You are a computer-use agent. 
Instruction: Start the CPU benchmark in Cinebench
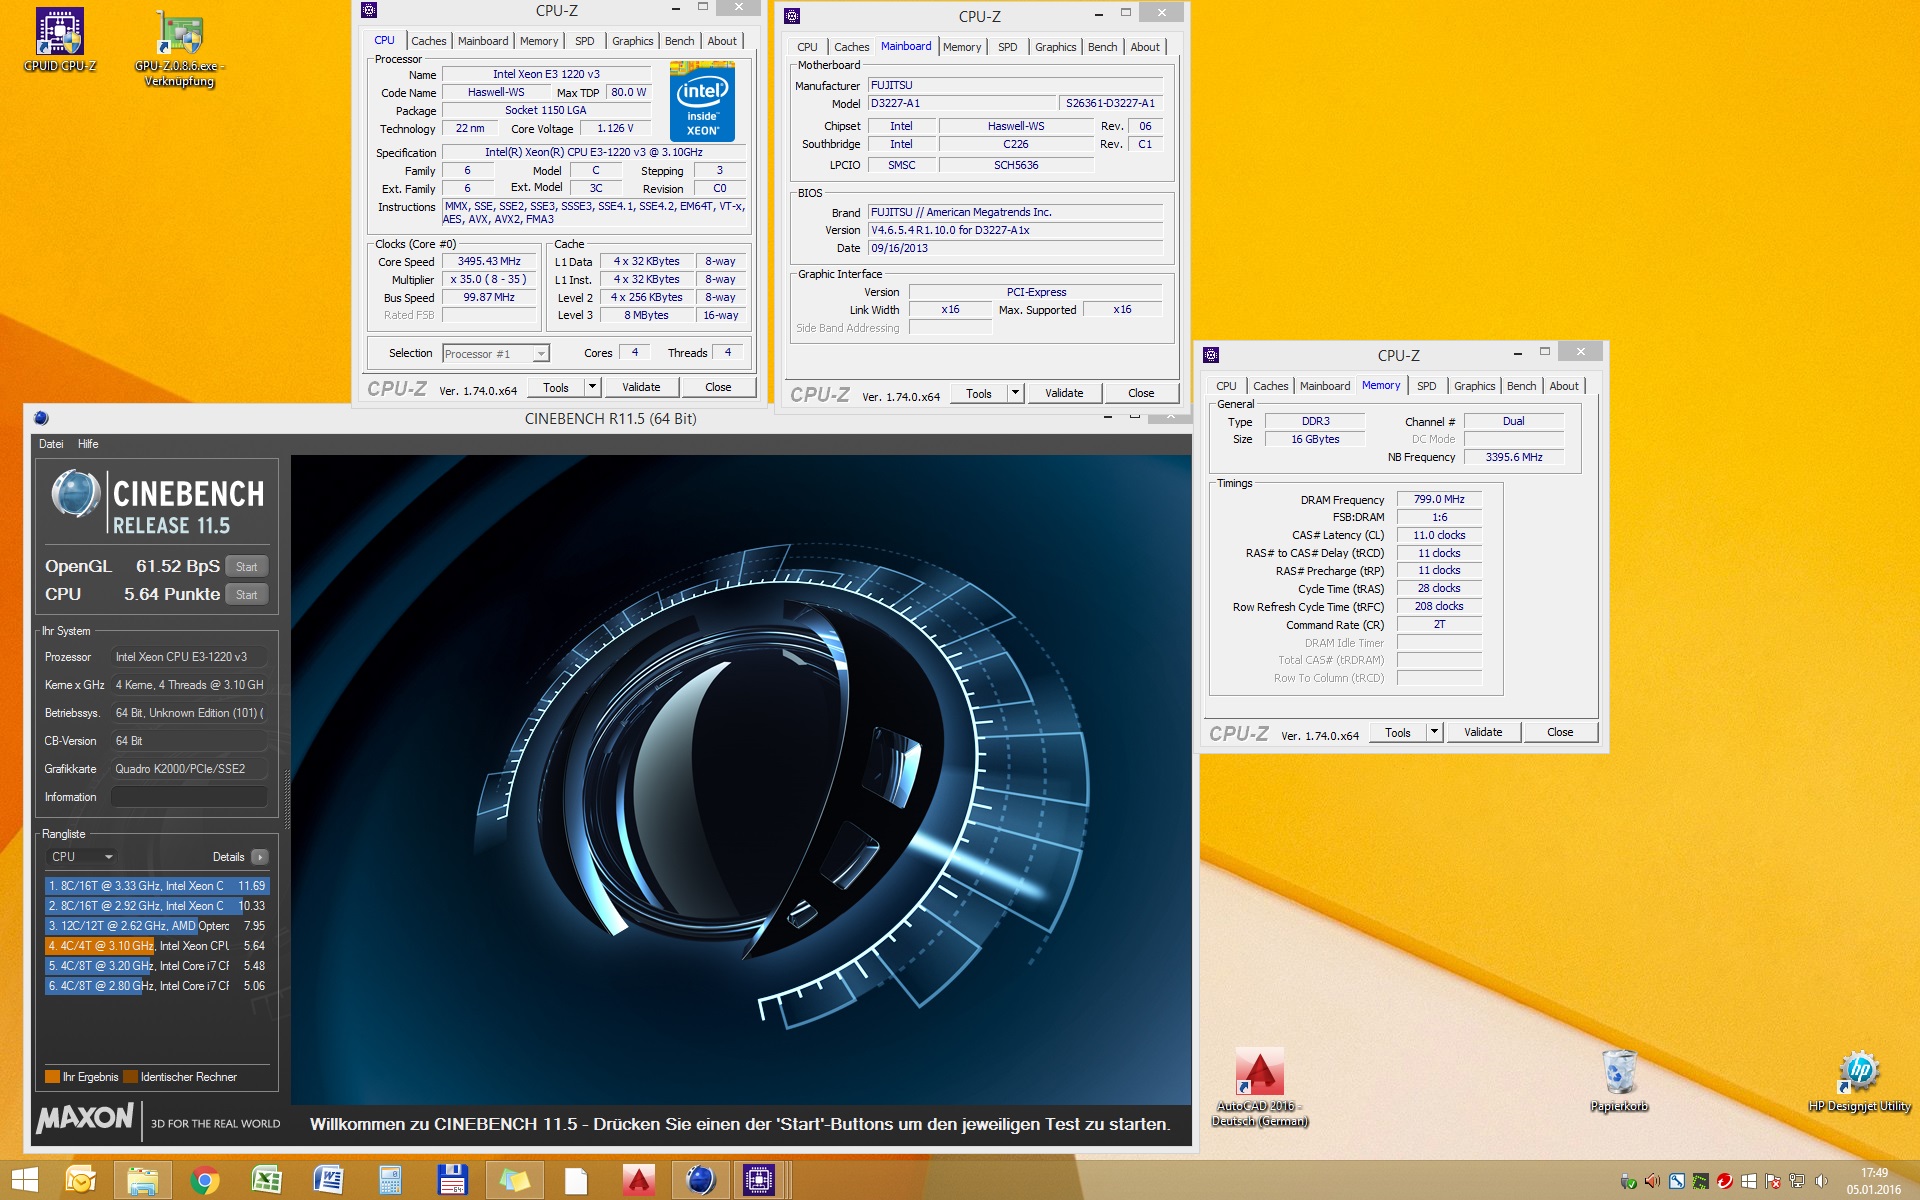tap(247, 595)
